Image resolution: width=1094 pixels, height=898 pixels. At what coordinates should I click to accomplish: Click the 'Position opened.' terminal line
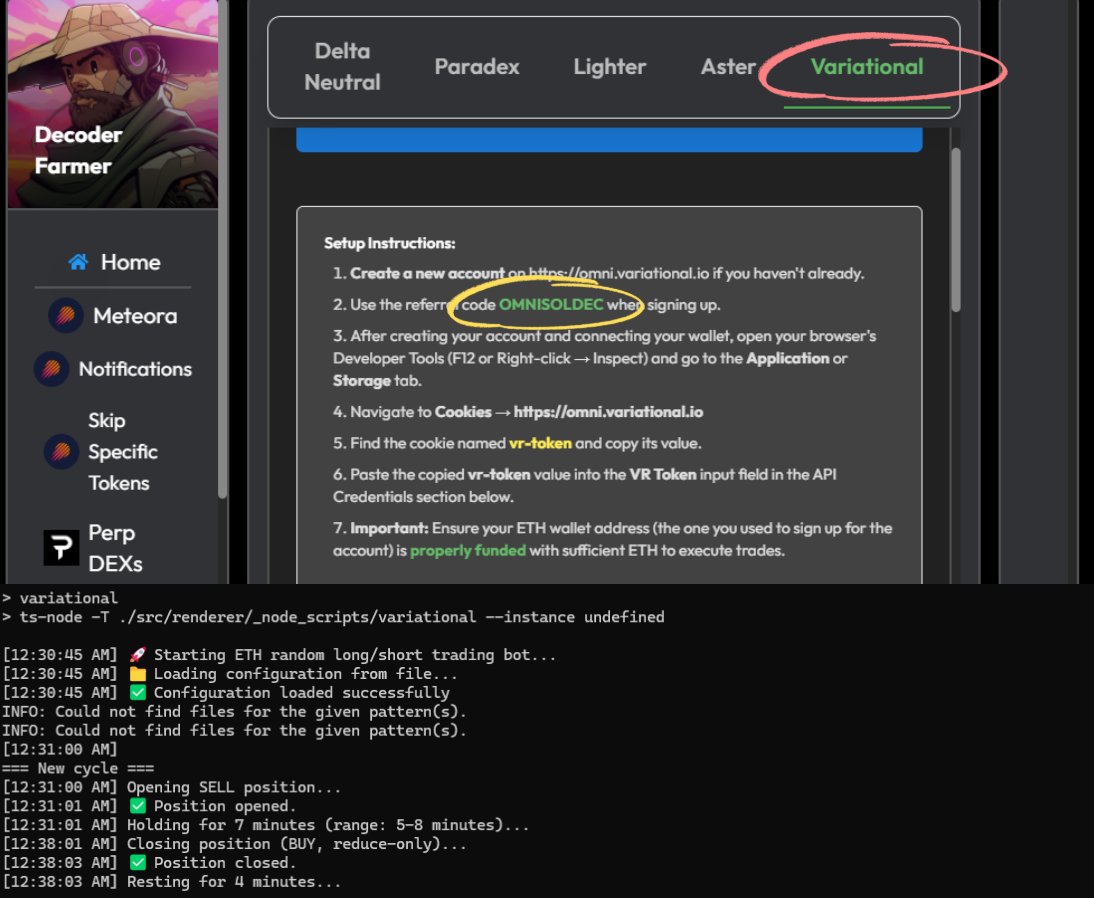(149, 806)
